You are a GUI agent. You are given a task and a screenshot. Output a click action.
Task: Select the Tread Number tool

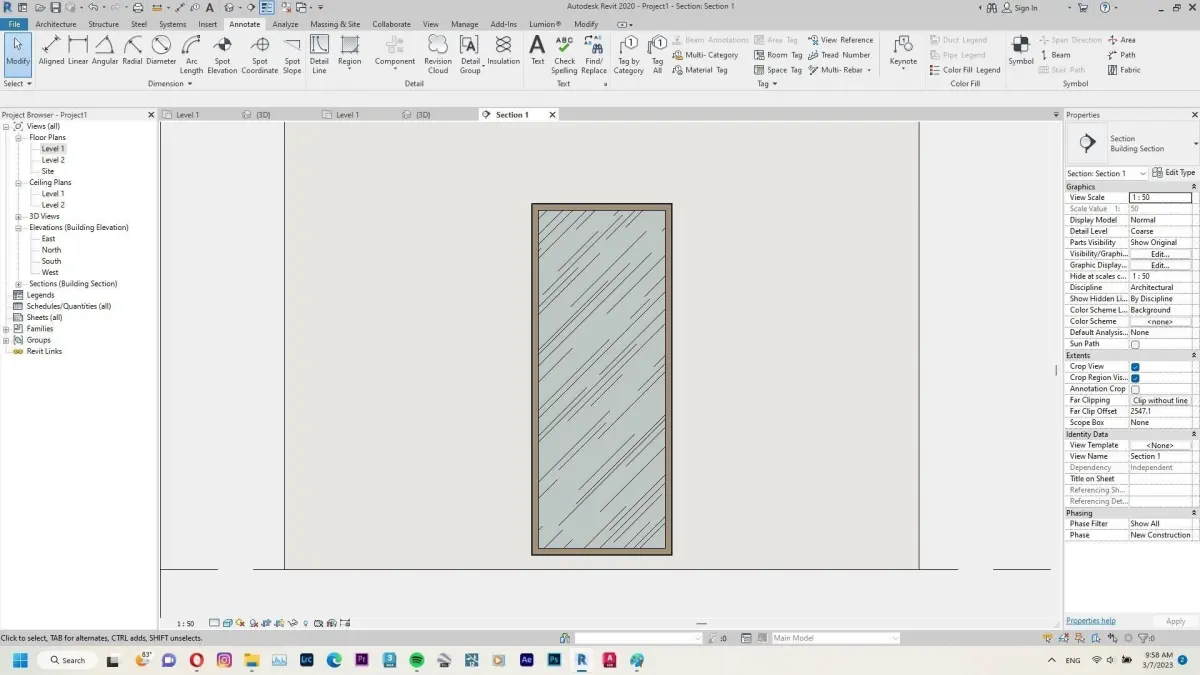[839, 55]
